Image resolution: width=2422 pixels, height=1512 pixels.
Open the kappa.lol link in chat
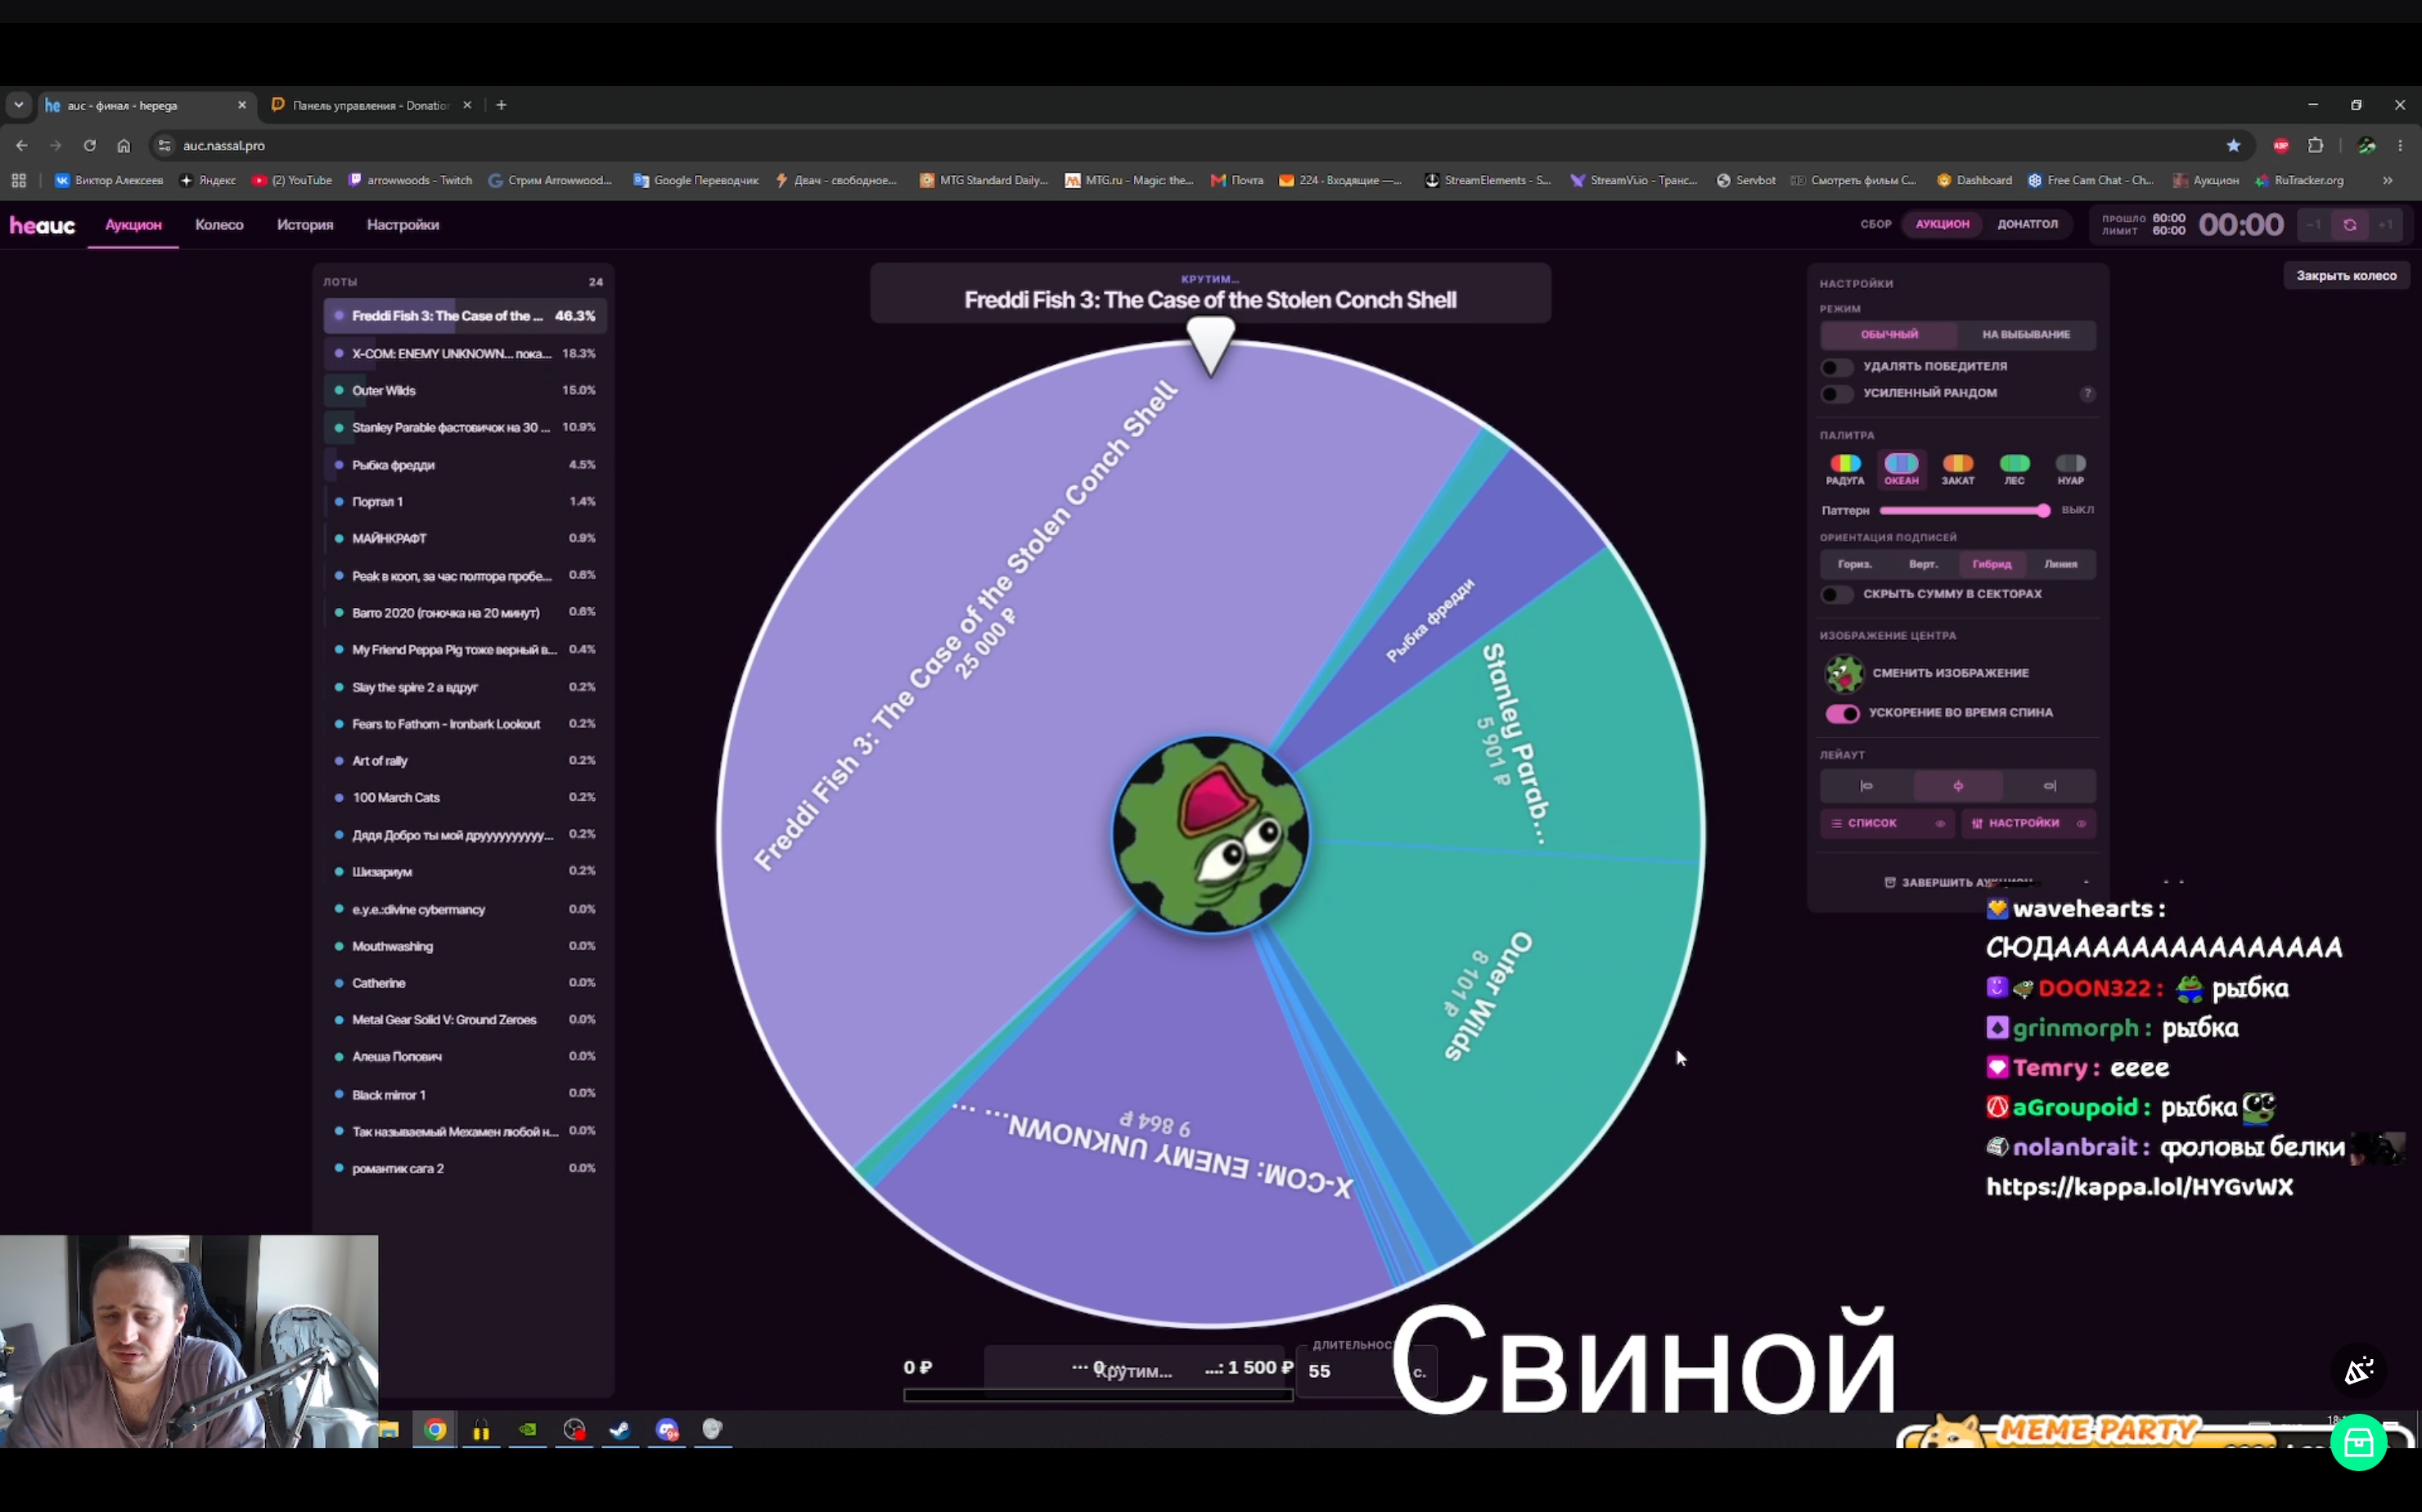2139,1188
